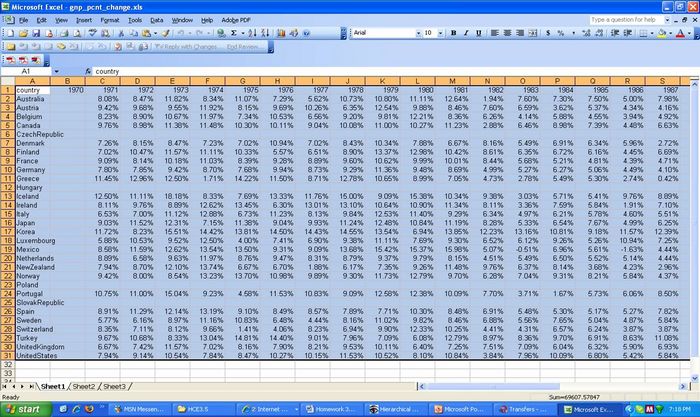Toggle Italic formatting
Viewport: 700px width, 417px height.
(467, 33)
